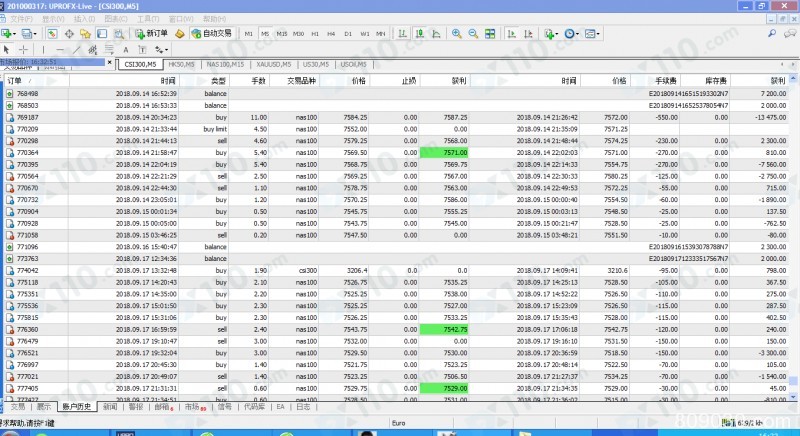Select the H1 timeframe
Viewport: 800px width, 436px height.
(x=315, y=34)
